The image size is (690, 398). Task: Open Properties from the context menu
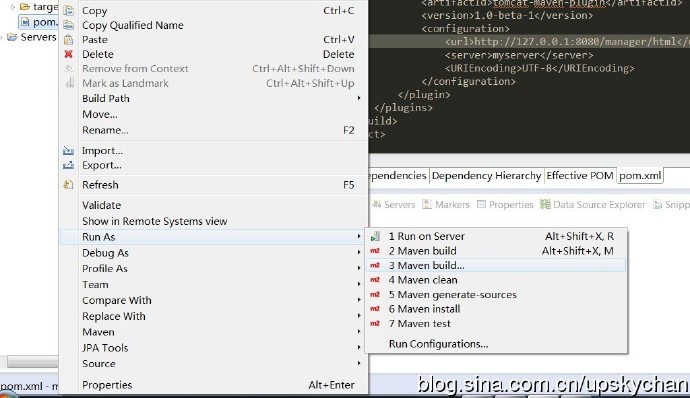213,385
